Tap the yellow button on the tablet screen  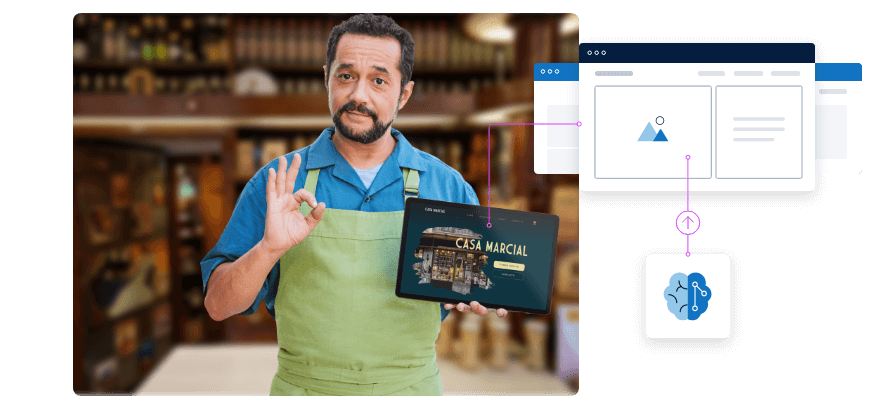509,266
